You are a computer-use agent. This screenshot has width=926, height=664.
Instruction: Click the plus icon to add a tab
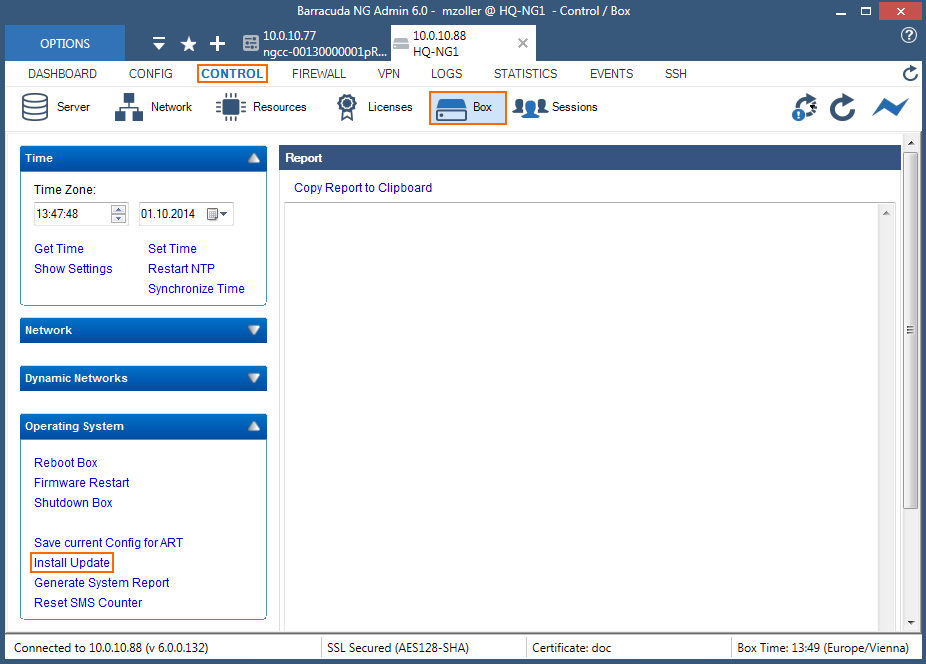coord(217,43)
